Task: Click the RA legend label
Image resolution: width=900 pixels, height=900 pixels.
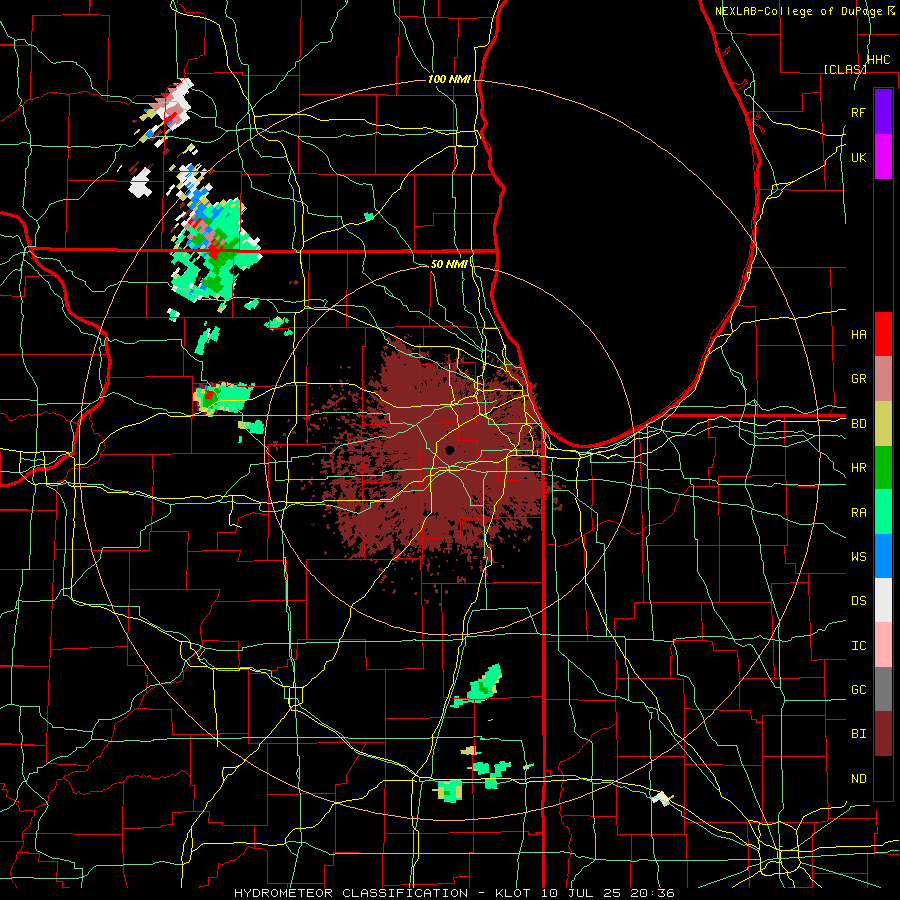Action: [858, 512]
